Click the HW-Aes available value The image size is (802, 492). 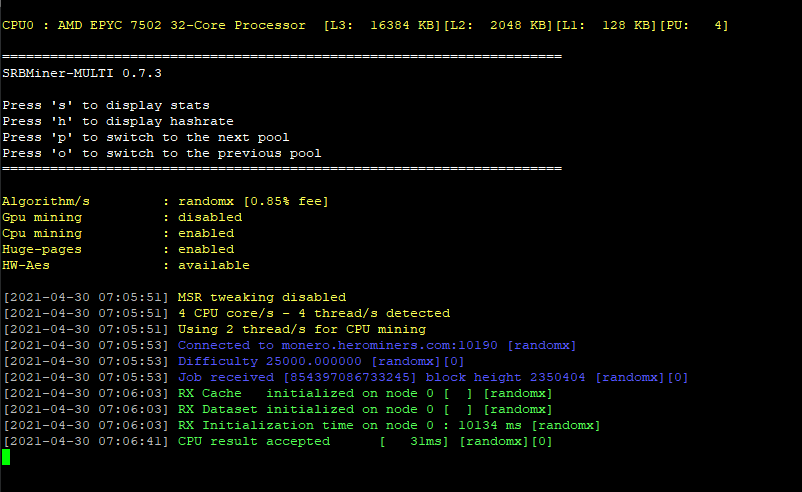(214, 265)
